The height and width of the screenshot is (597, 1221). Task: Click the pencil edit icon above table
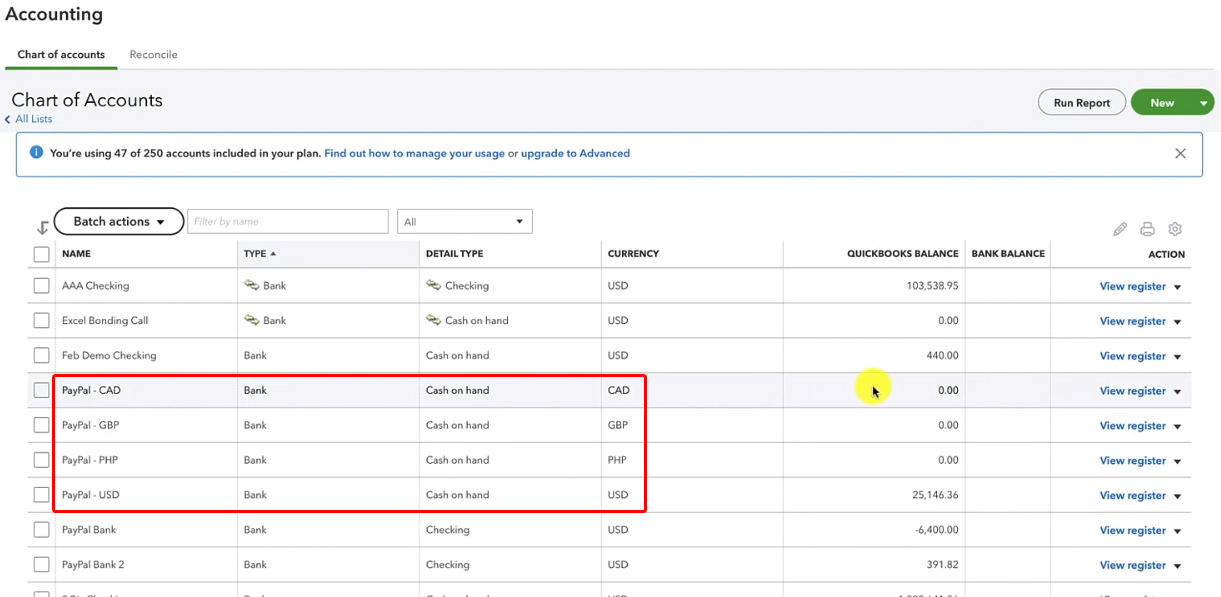coord(1120,229)
